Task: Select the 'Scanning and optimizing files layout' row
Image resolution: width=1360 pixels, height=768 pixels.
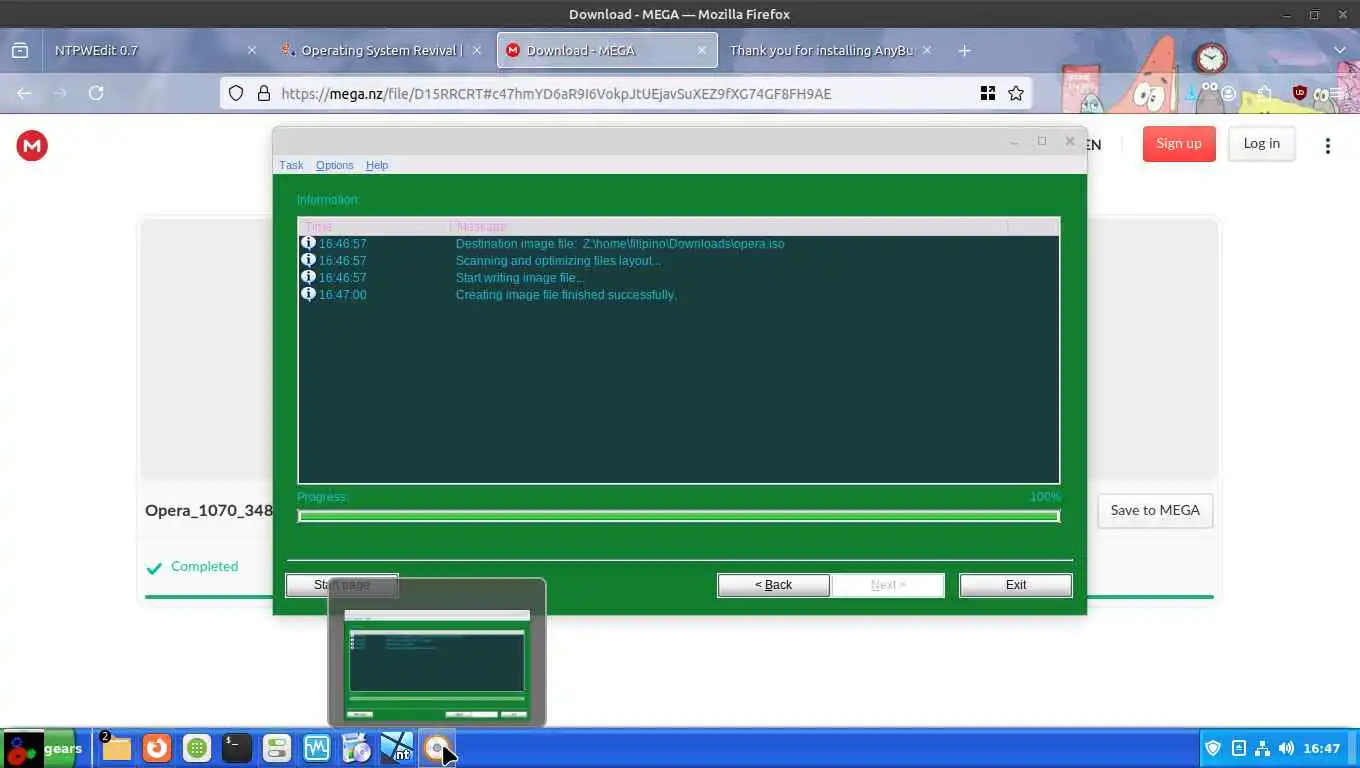Action: tap(678, 261)
